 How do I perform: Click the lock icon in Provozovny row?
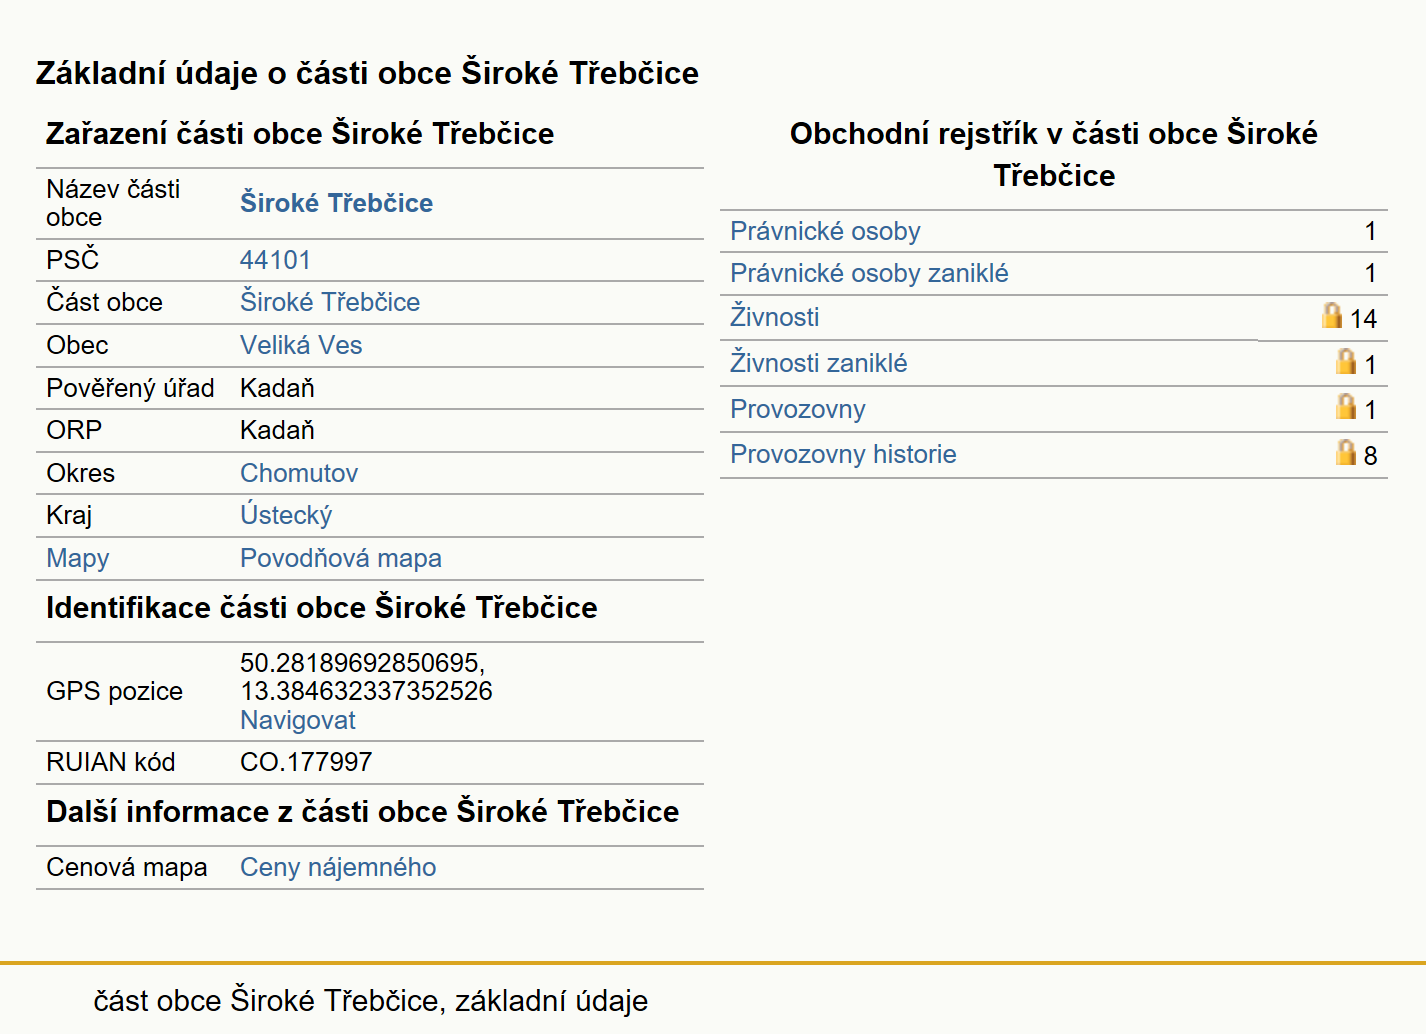pos(1346,406)
